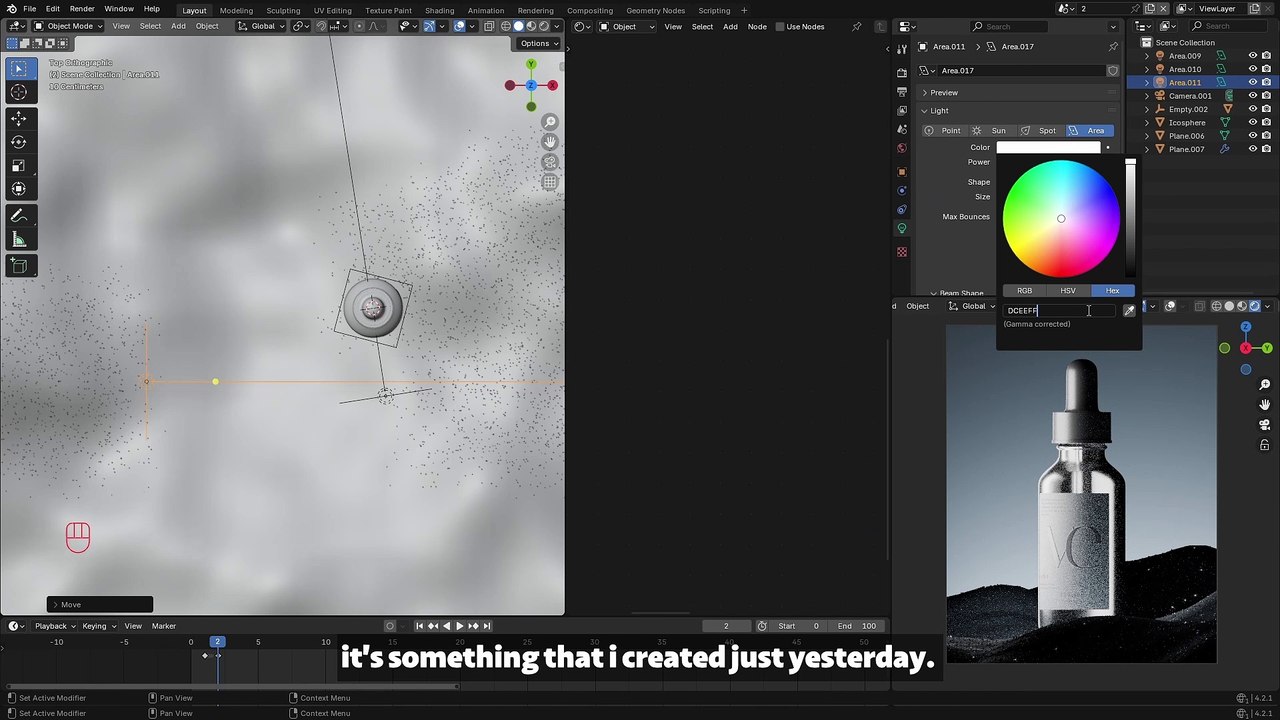This screenshot has width=1280, height=720.
Task: Open the Object Mode dropdown
Action: [x=68, y=26]
